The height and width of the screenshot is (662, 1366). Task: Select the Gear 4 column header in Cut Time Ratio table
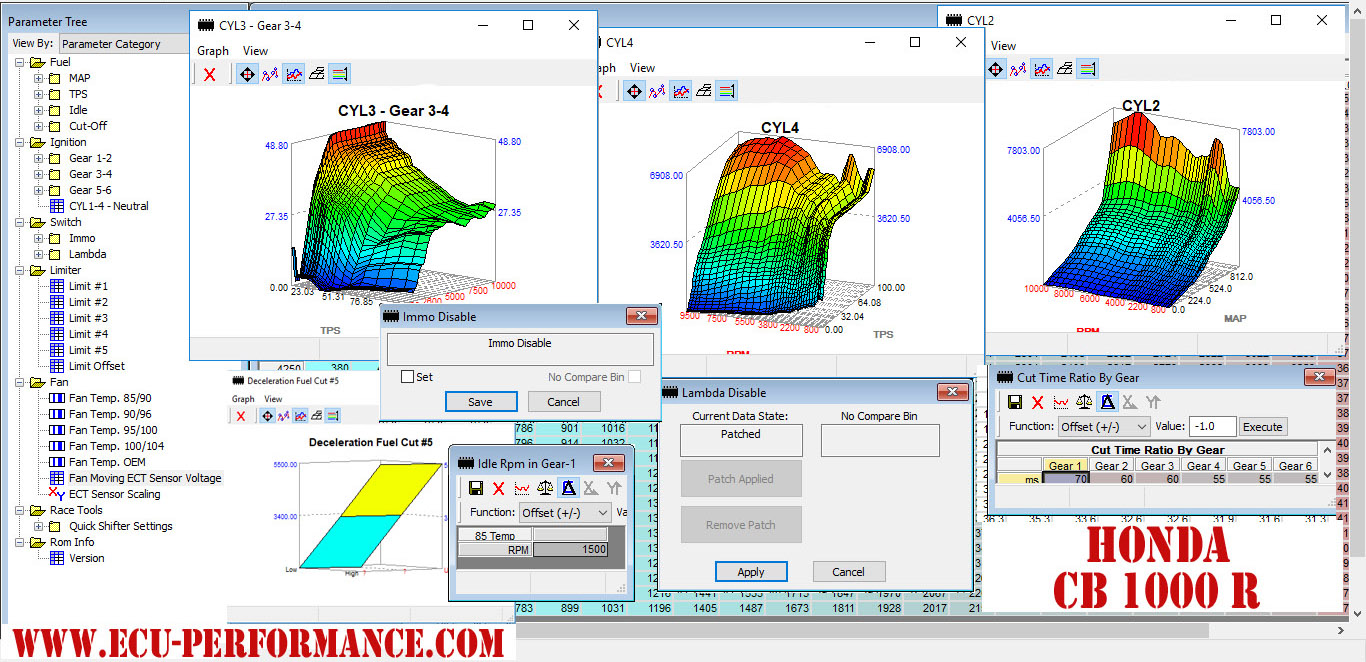1203,466
